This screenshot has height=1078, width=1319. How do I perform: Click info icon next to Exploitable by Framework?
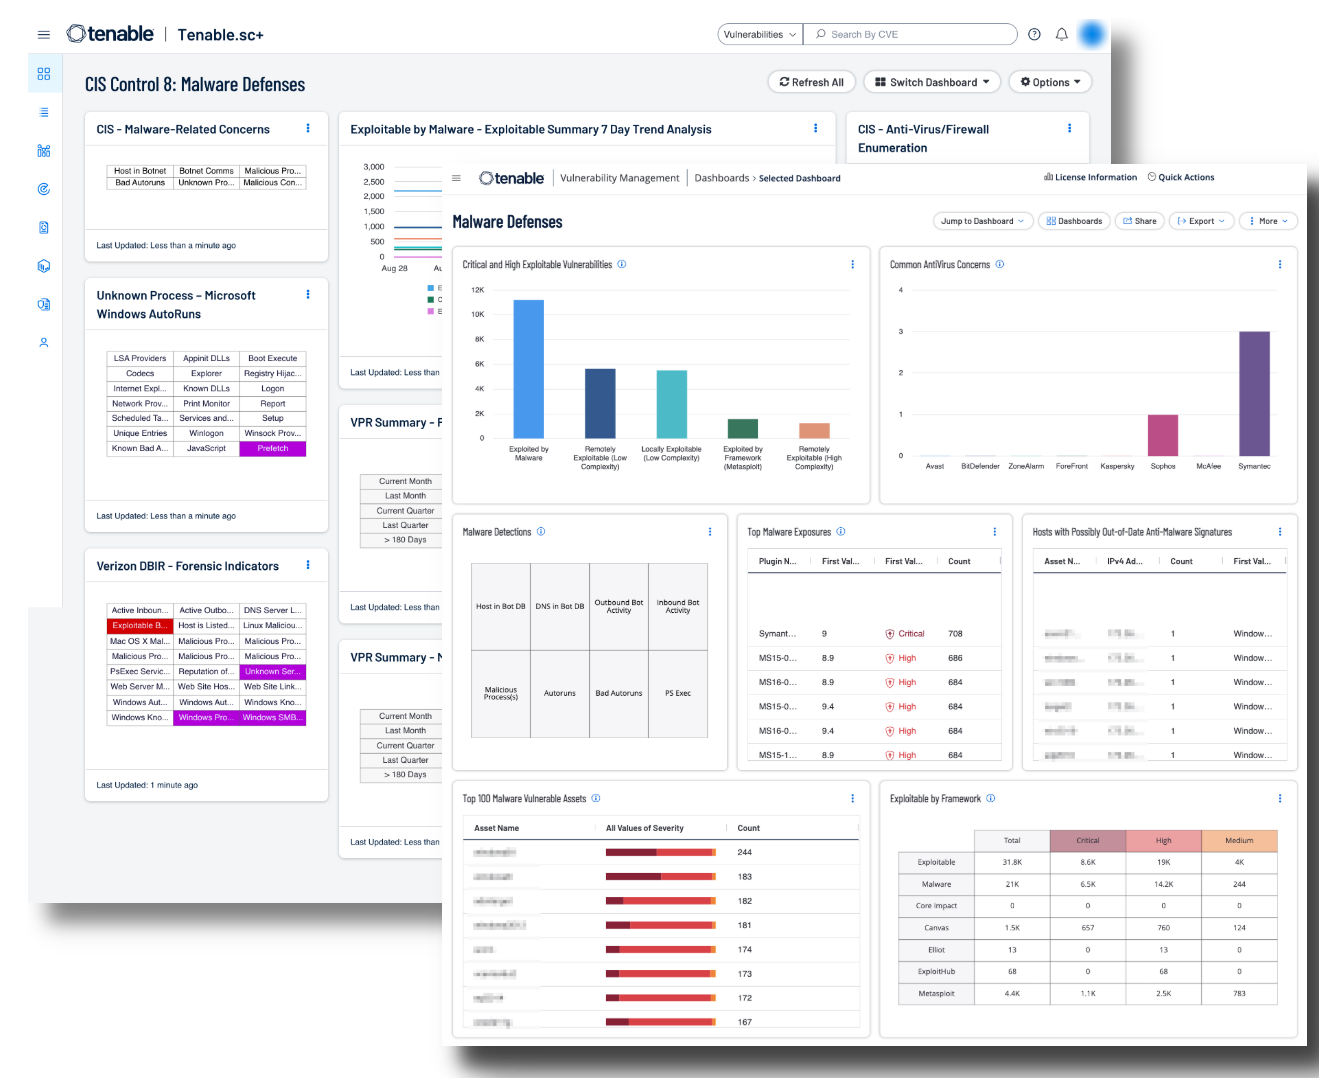click(x=991, y=799)
